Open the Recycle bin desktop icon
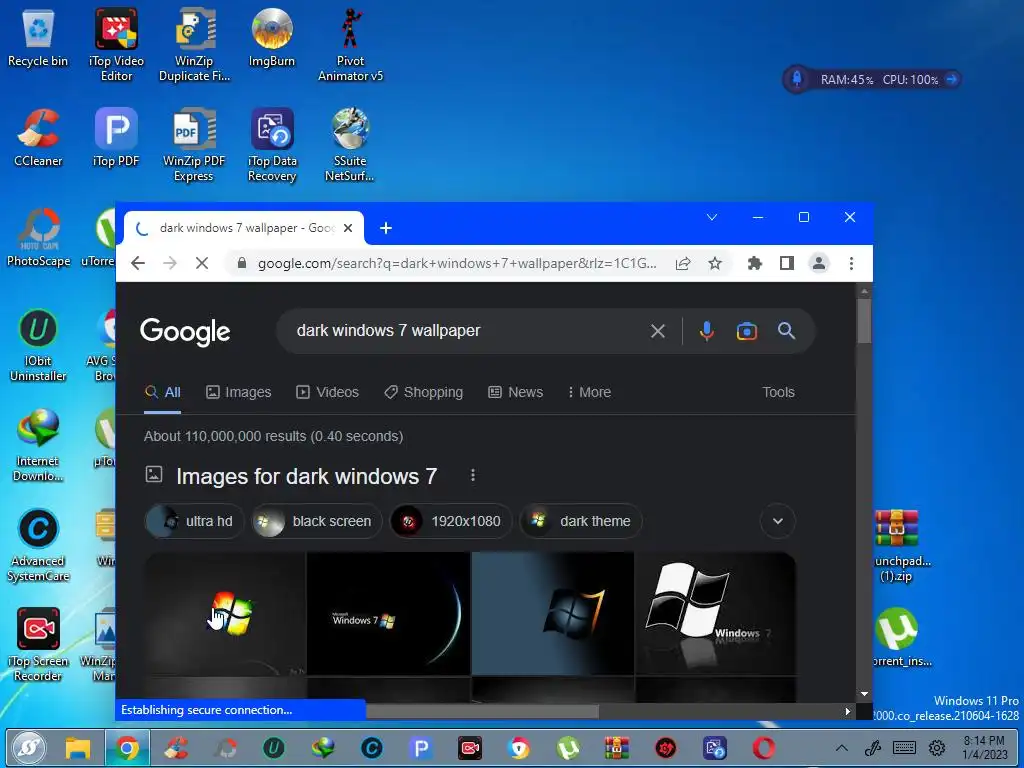The height and width of the screenshot is (768, 1024). 38,39
